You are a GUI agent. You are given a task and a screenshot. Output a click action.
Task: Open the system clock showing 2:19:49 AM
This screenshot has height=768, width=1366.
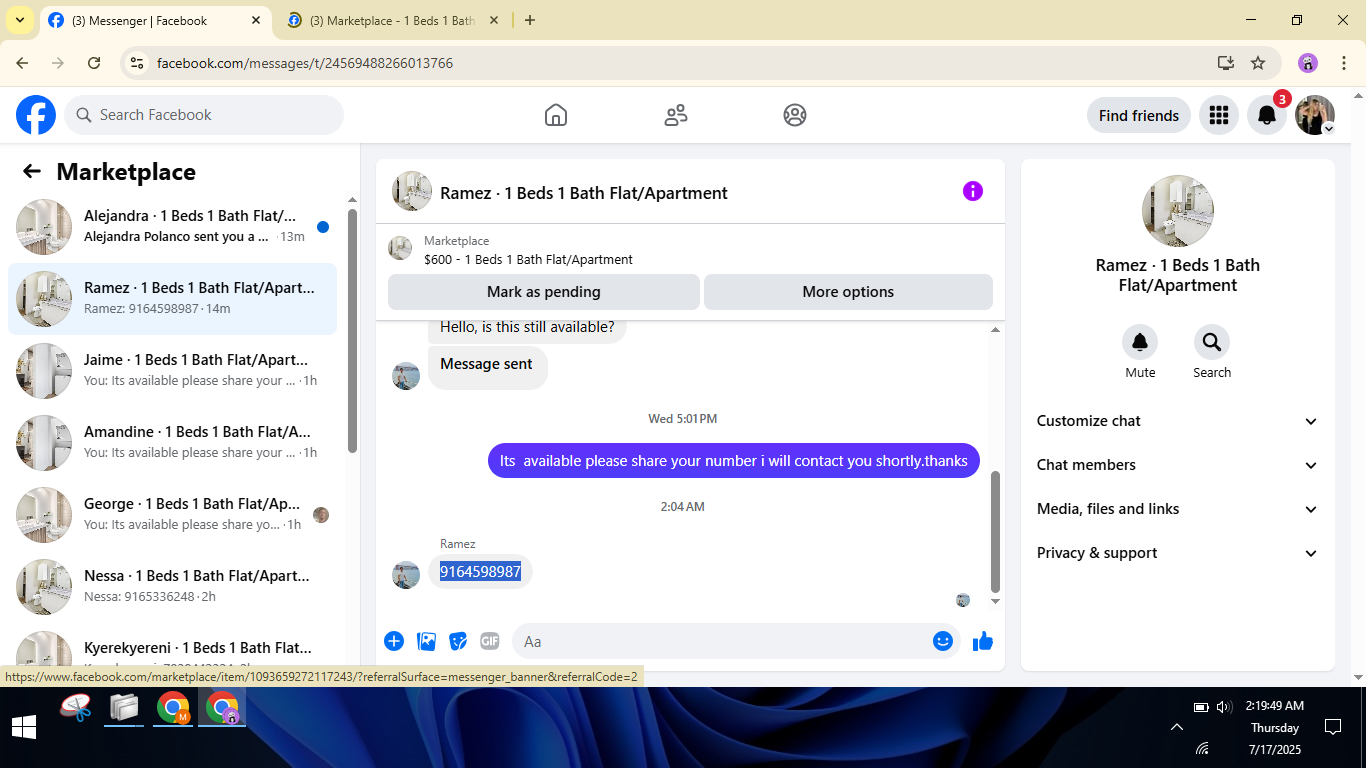(x=1275, y=706)
